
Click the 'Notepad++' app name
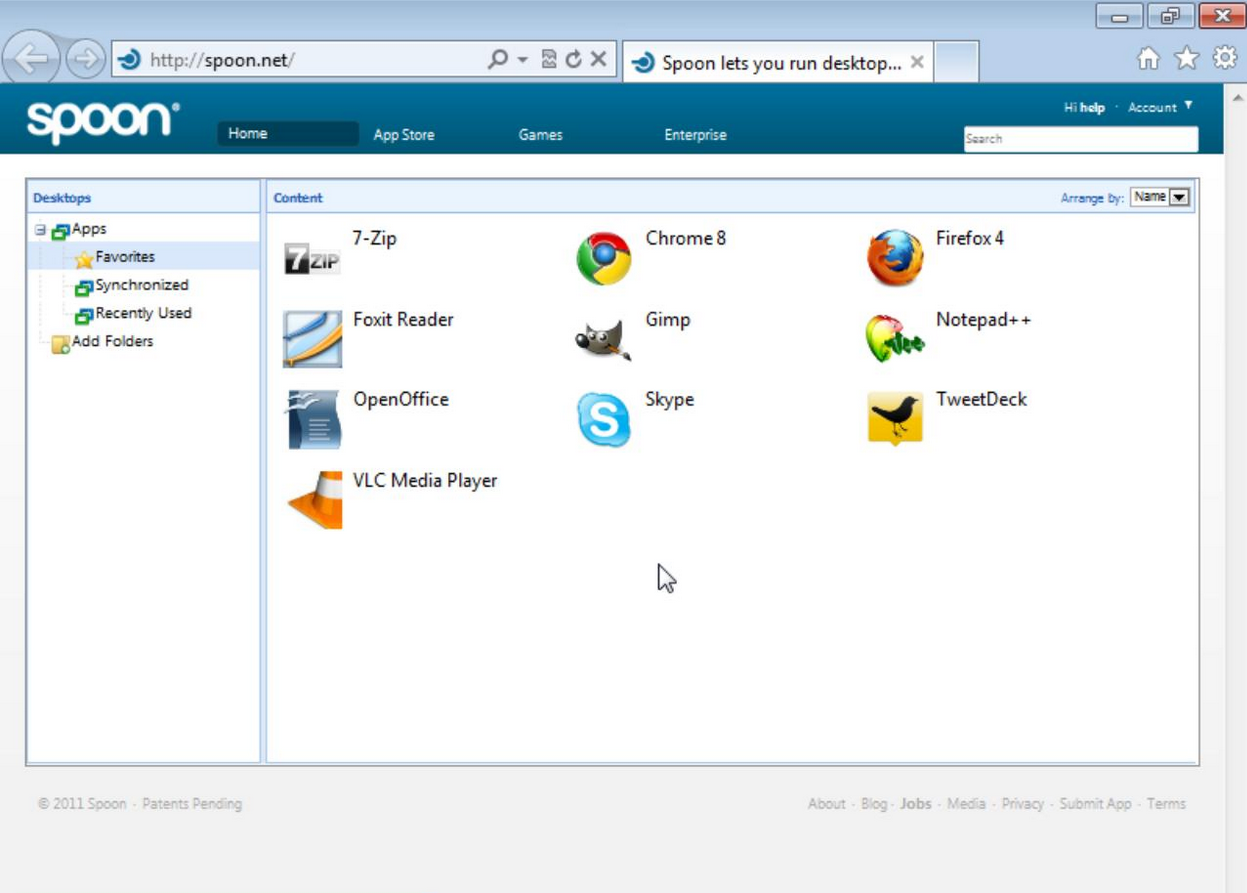click(x=983, y=320)
